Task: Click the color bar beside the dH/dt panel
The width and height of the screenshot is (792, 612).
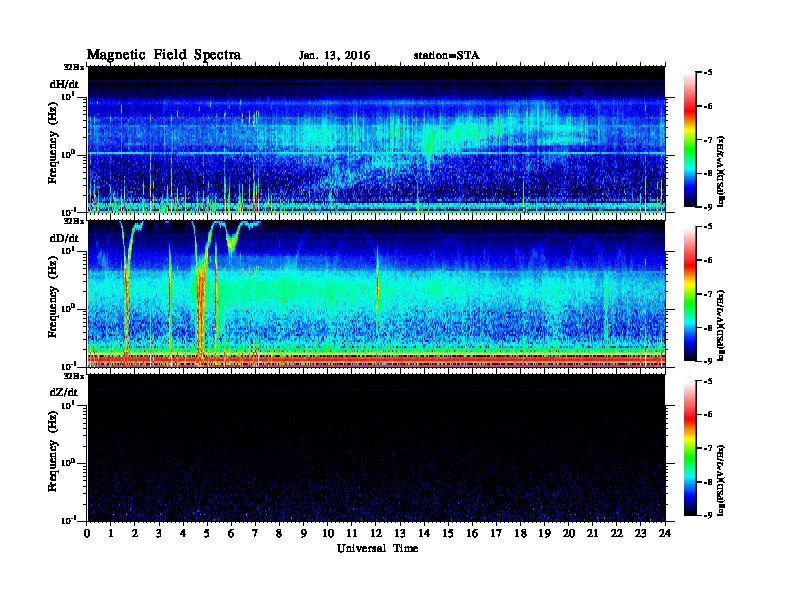Action: 690,140
